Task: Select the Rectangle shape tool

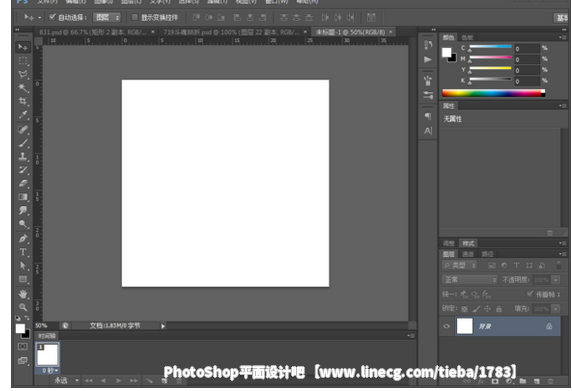Action: coord(23,279)
